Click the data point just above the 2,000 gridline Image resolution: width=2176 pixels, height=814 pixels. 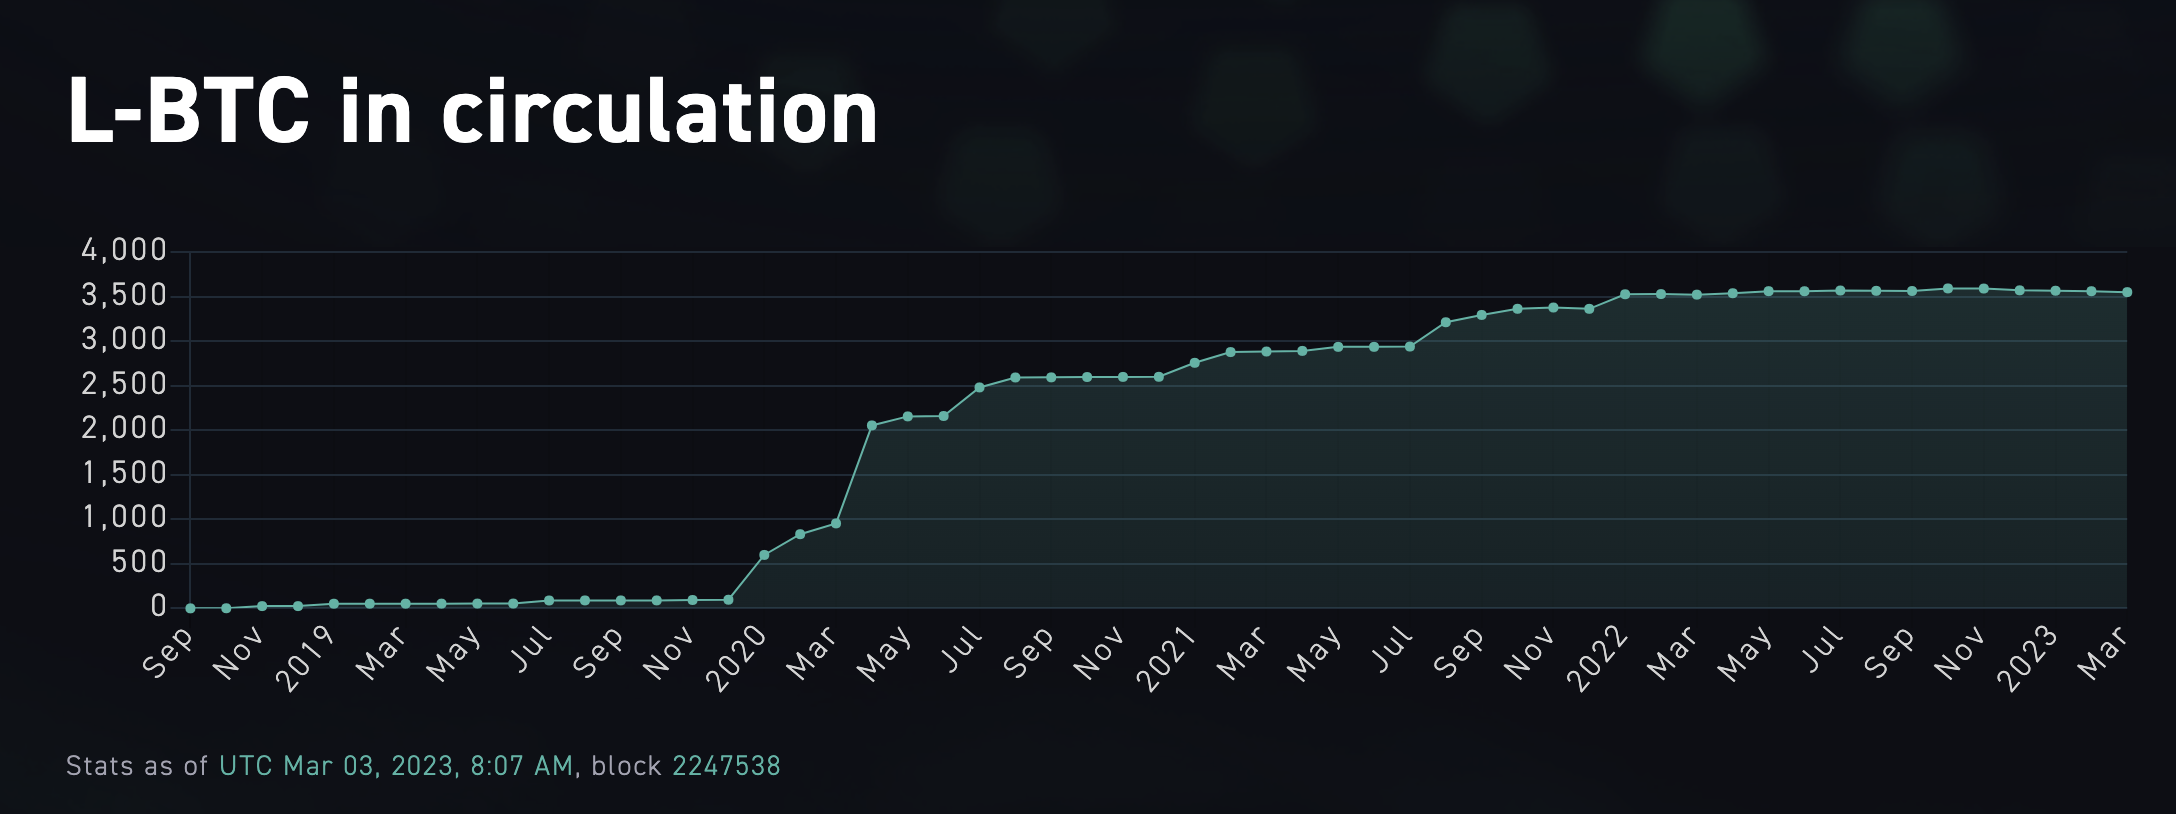[x=872, y=425]
